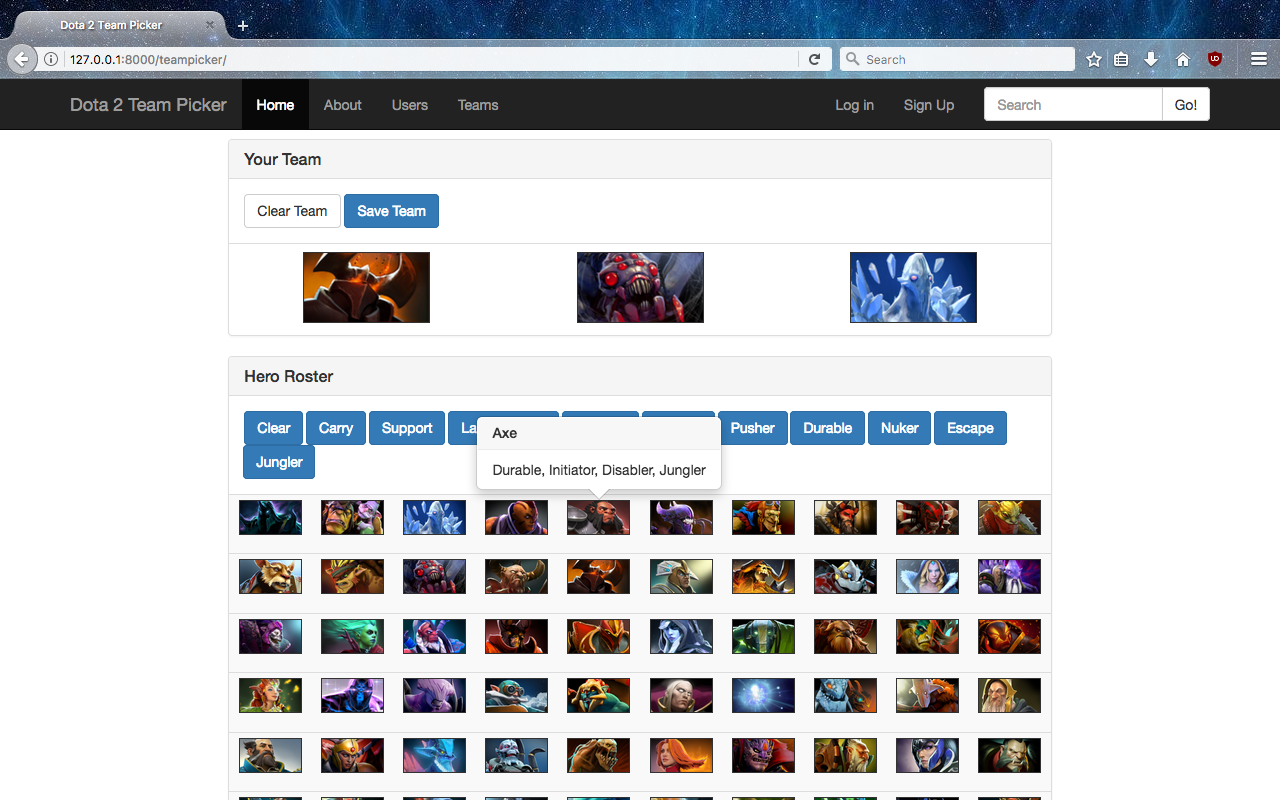Select Chen from the roster
This screenshot has width=1280, height=800.
681,577
